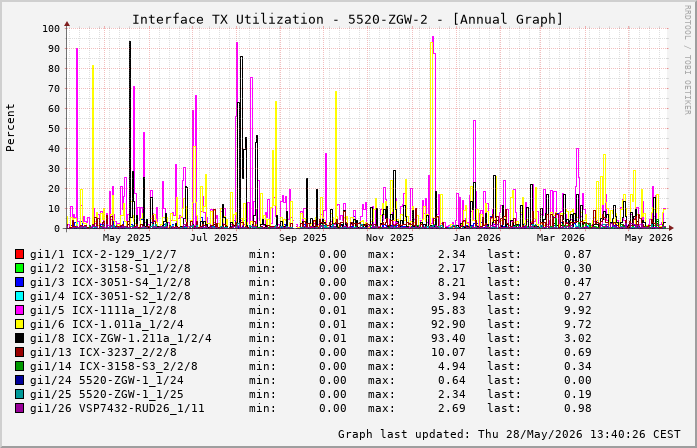Screen dimensions: 697x448
Task: Click legend label gi1/26 VSP7432-RUD26_1/11
Action: pos(117,408)
